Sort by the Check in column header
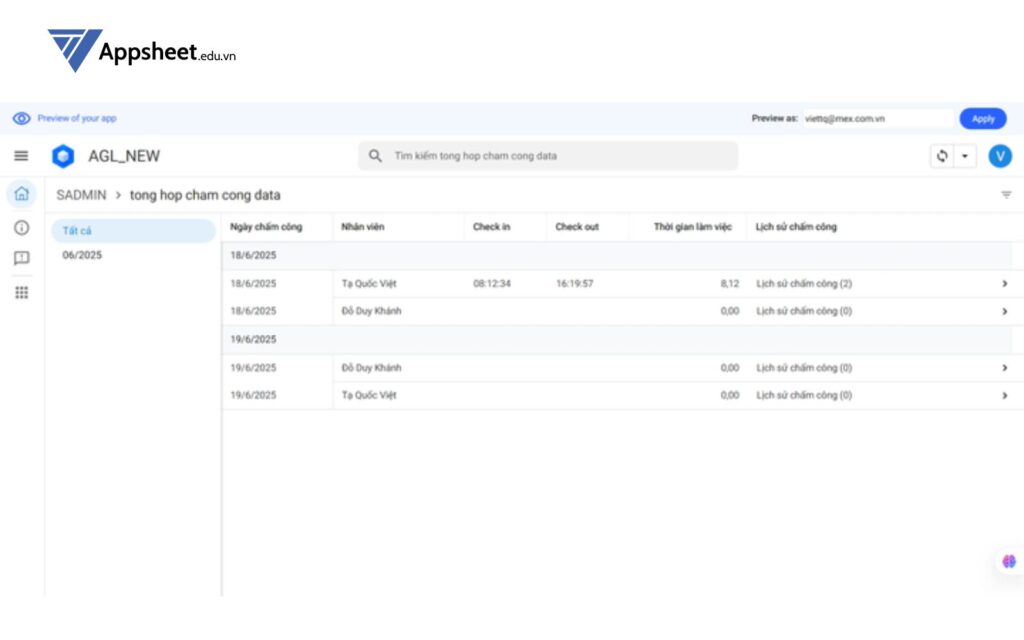 [492, 227]
